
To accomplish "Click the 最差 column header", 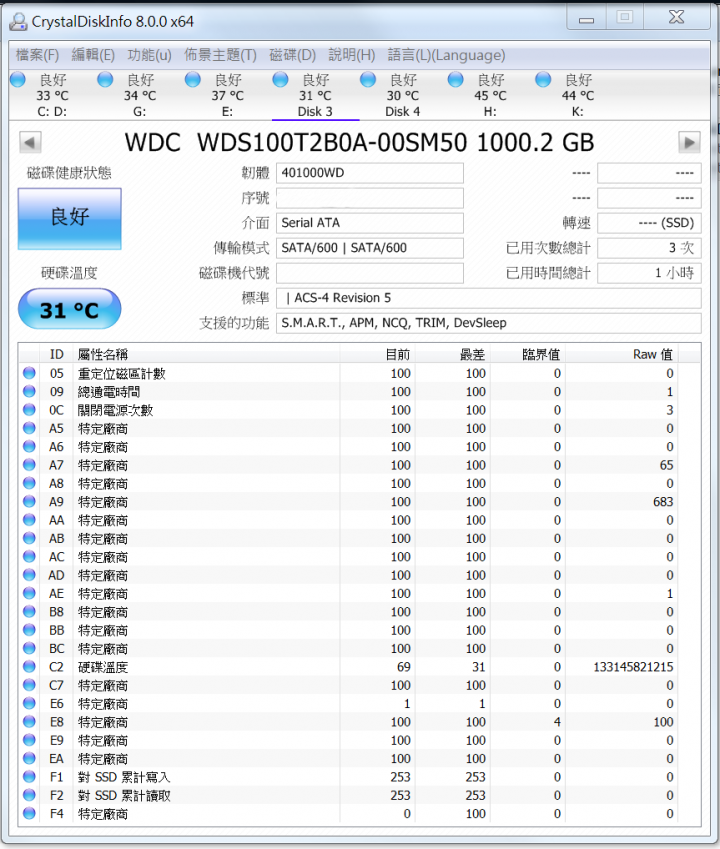I will coord(453,354).
